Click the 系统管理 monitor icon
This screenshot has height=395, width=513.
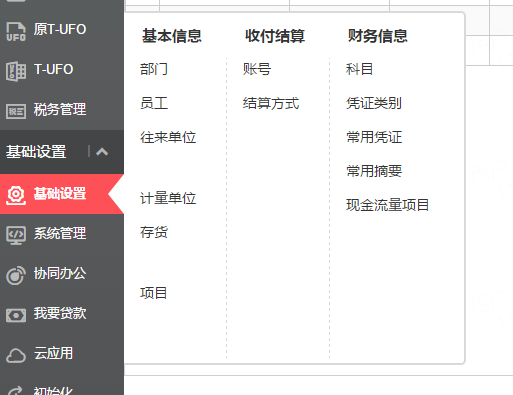(x=16, y=235)
